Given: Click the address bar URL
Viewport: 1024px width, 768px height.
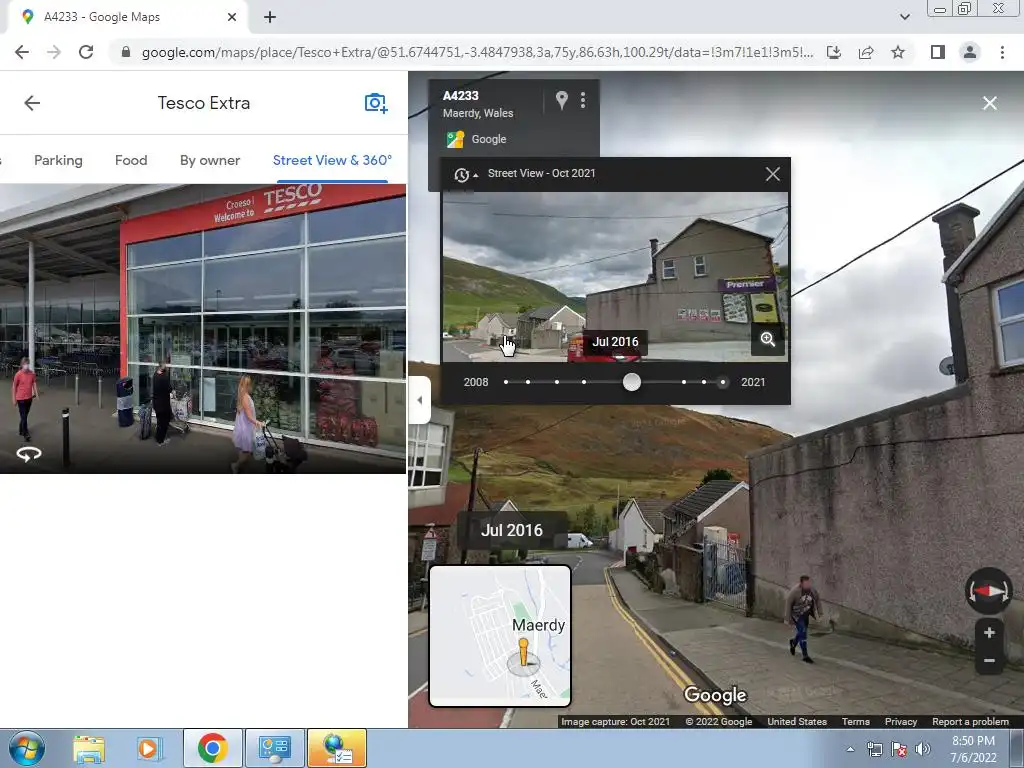Looking at the screenshot, I should [477, 52].
